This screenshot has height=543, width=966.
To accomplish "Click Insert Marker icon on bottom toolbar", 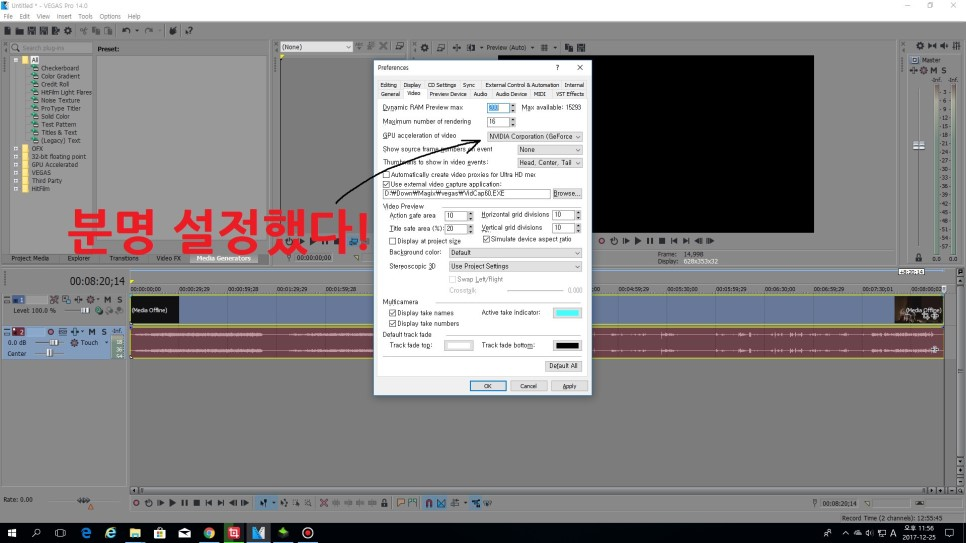I will (x=400, y=503).
